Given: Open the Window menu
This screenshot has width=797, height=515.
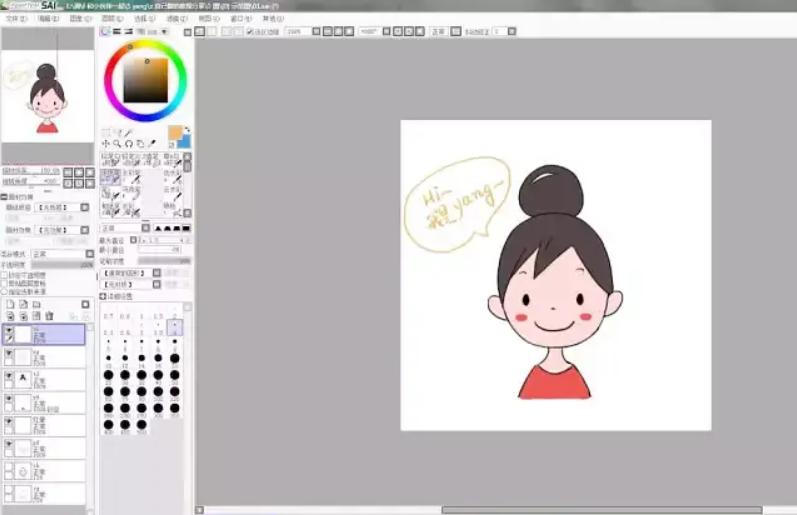Looking at the screenshot, I should point(241,18).
